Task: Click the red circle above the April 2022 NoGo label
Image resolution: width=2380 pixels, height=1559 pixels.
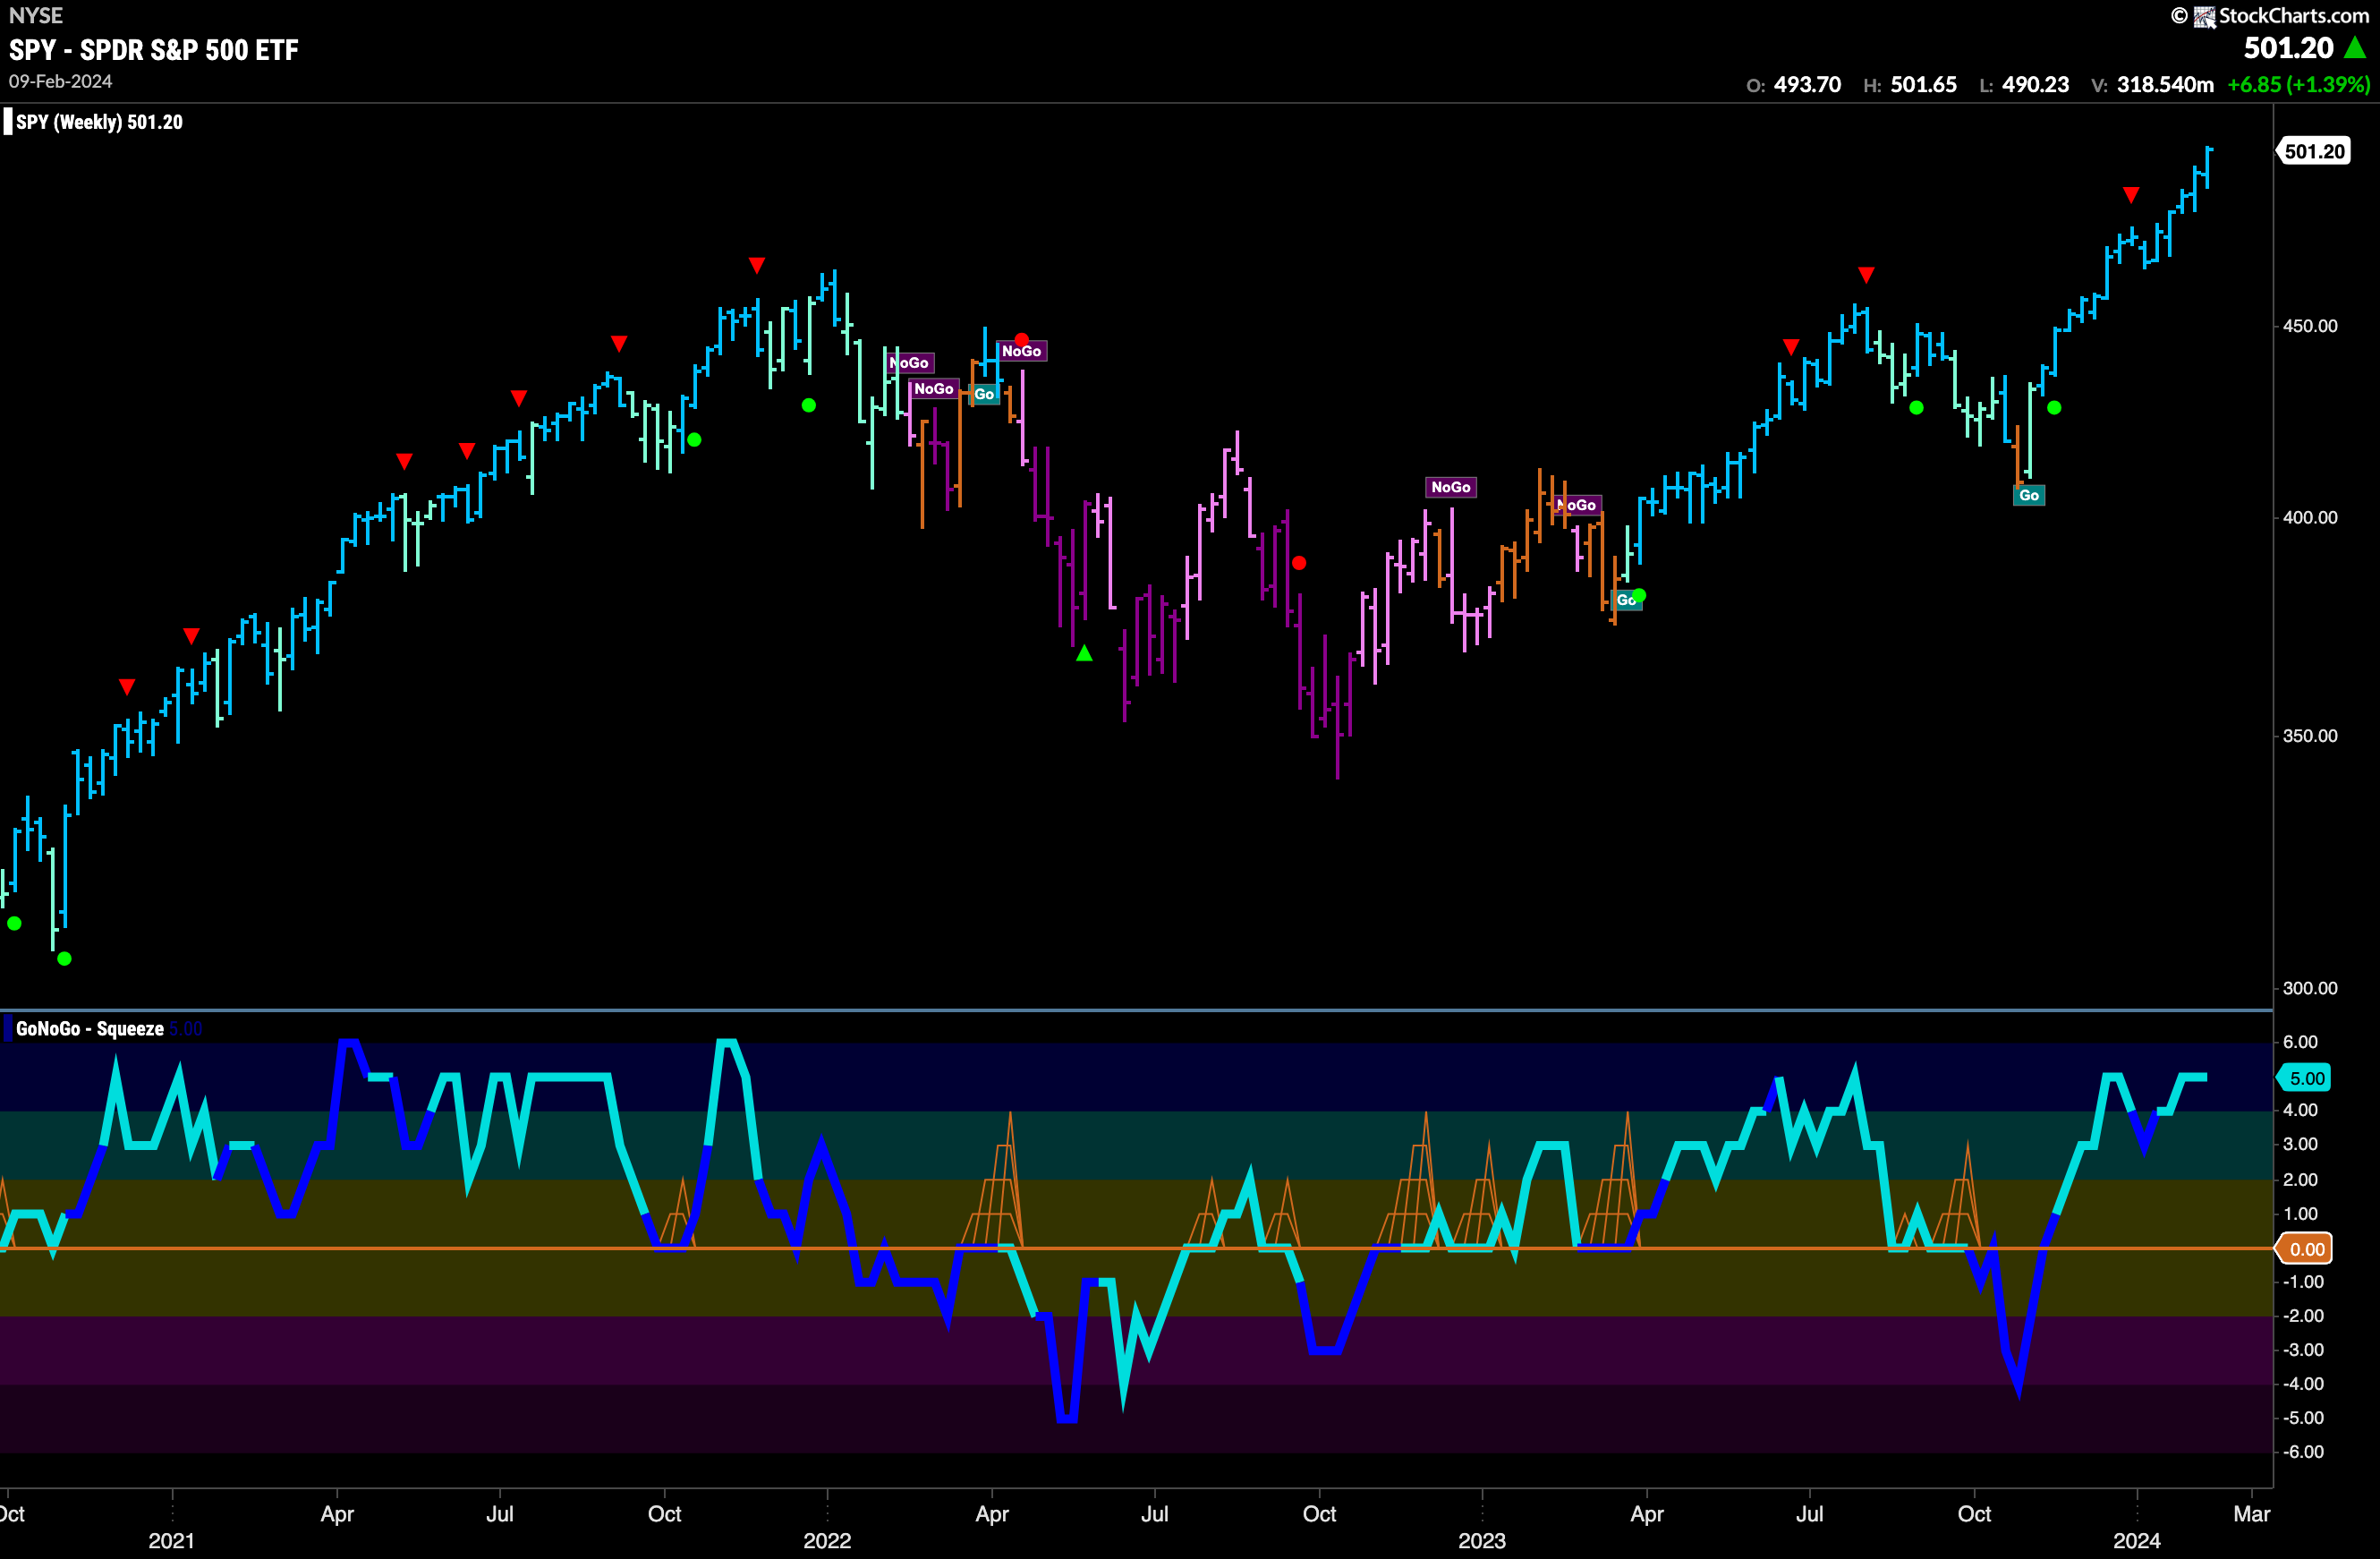Action: (x=1021, y=339)
